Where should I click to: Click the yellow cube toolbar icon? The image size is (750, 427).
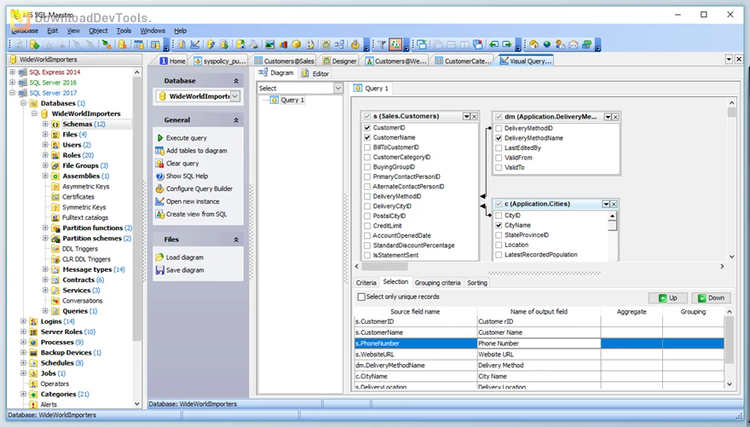[296, 45]
